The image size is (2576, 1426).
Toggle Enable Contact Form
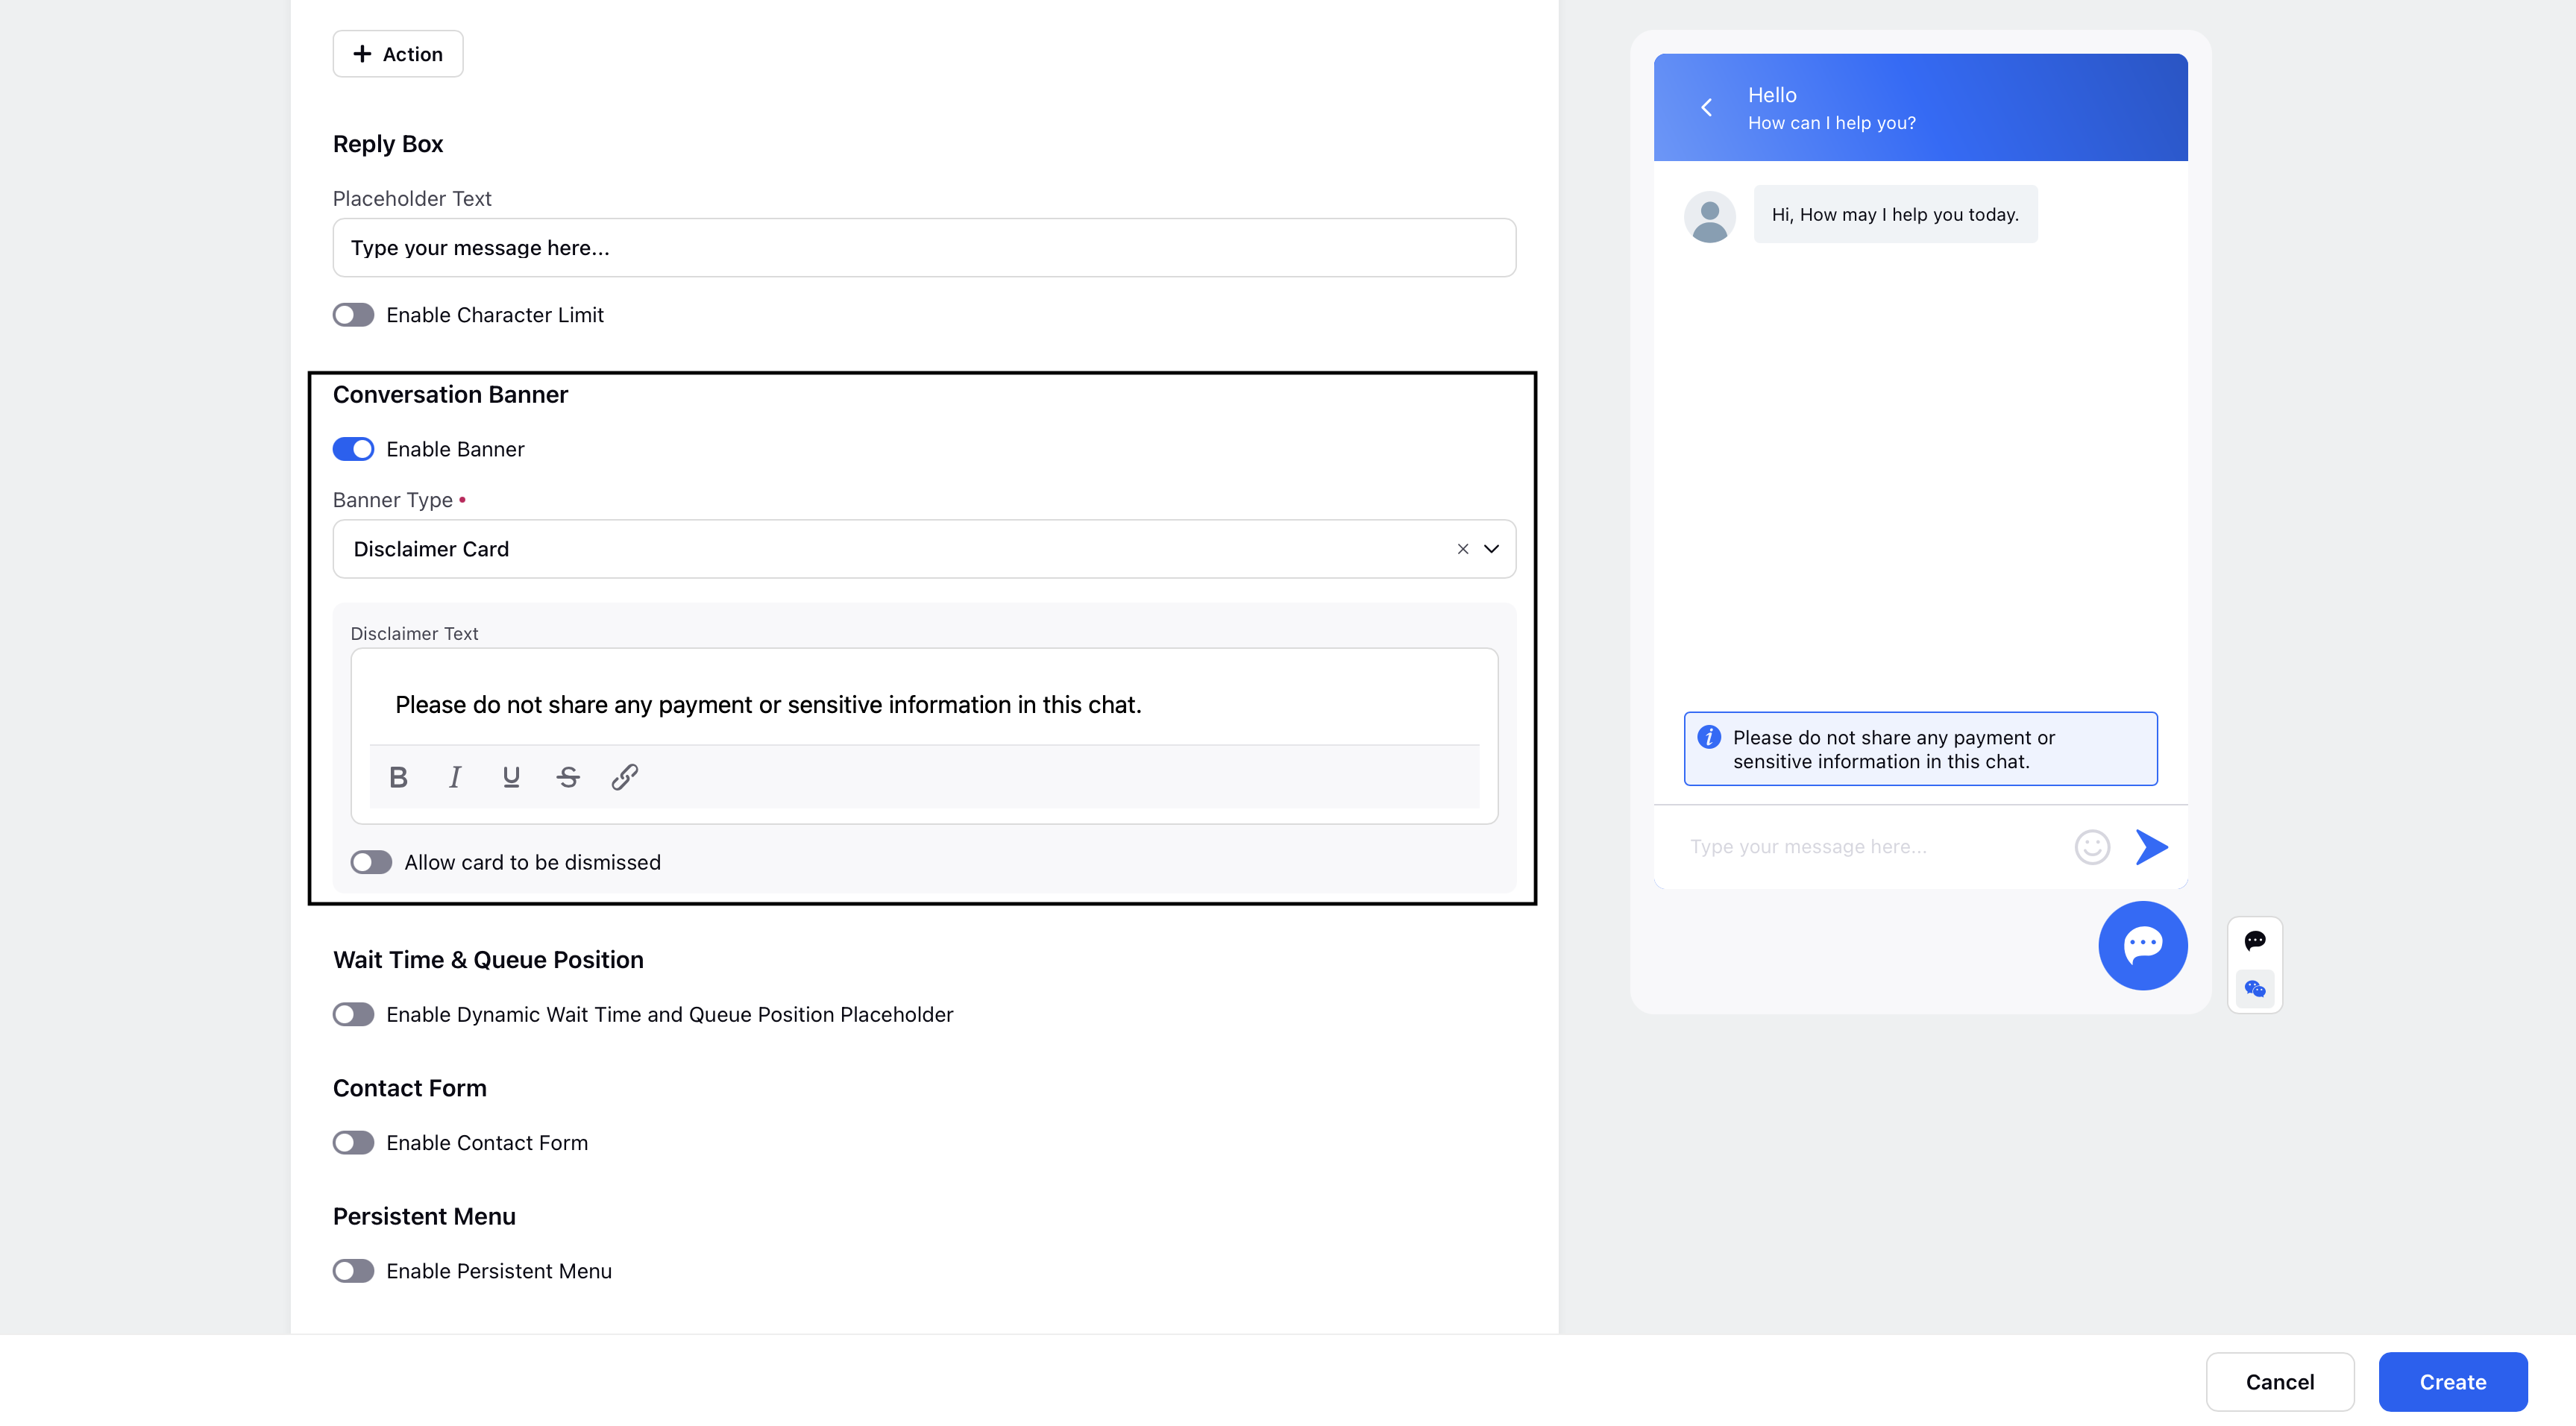pos(353,1142)
